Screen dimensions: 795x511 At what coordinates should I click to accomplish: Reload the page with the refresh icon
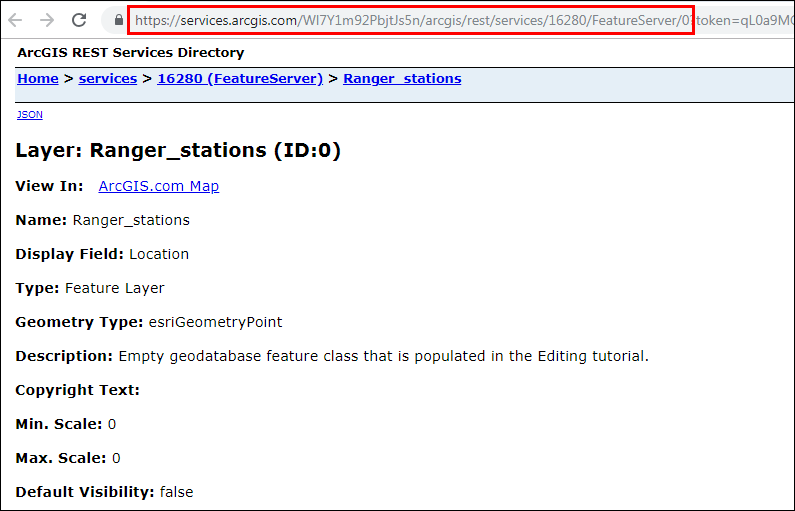tap(79, 20)
